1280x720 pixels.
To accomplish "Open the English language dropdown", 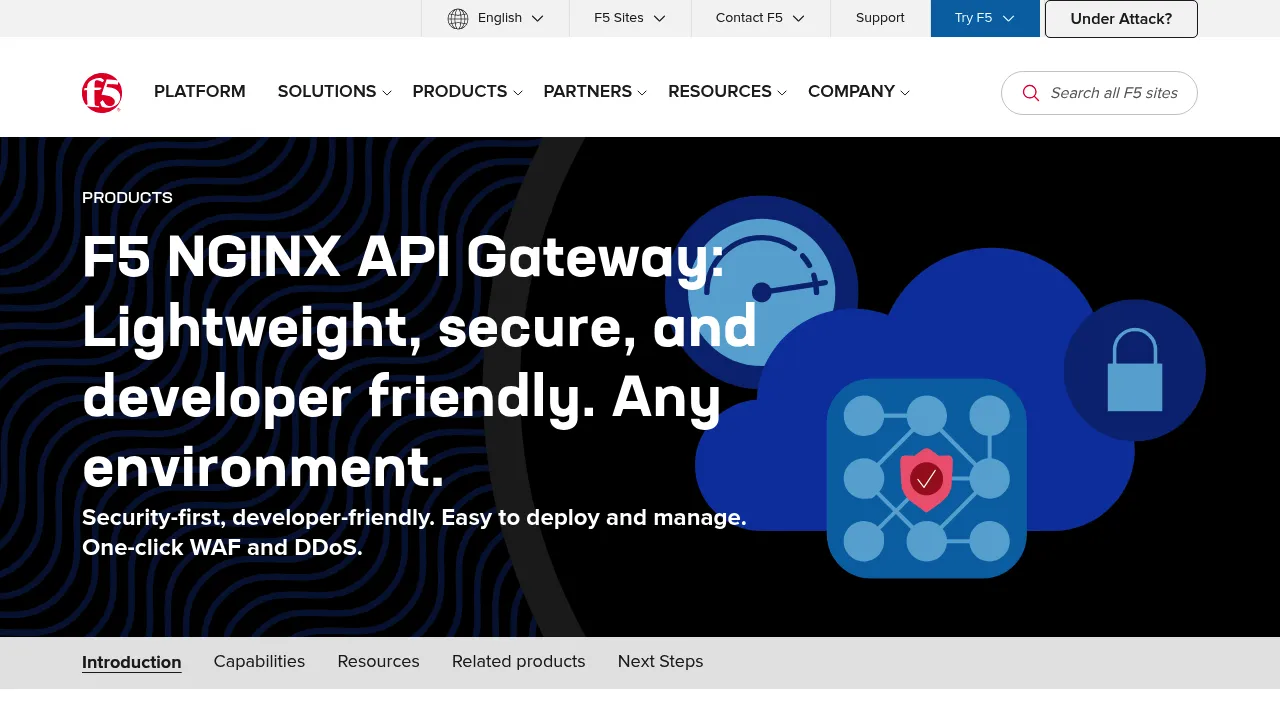I will tap(496, 18).
